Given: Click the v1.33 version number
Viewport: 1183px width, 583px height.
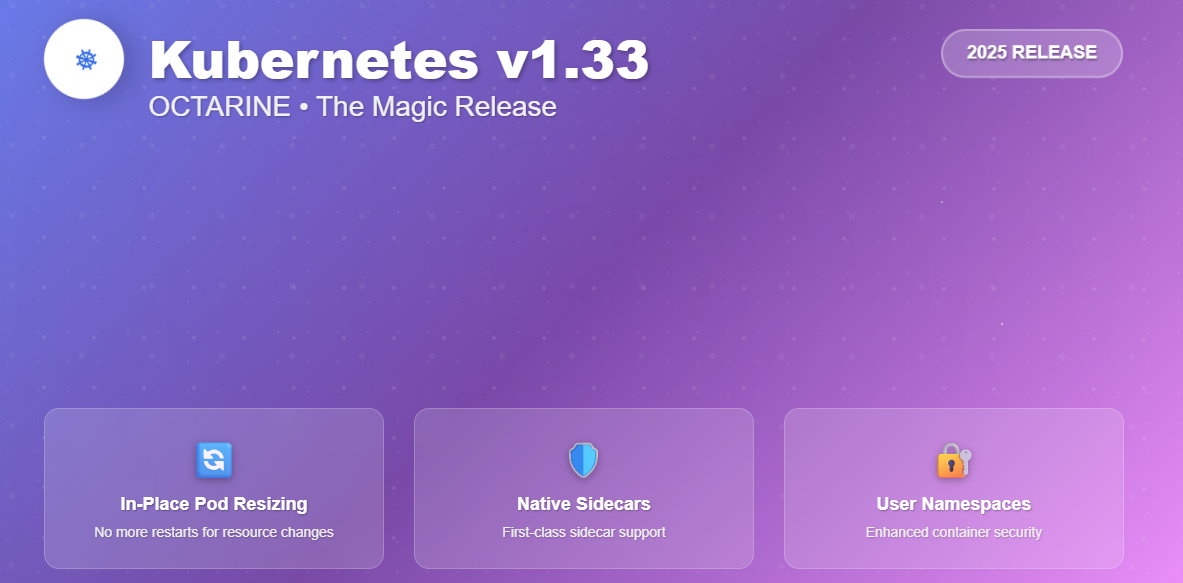Looking at the screenshot, I should tap(573, 60).
